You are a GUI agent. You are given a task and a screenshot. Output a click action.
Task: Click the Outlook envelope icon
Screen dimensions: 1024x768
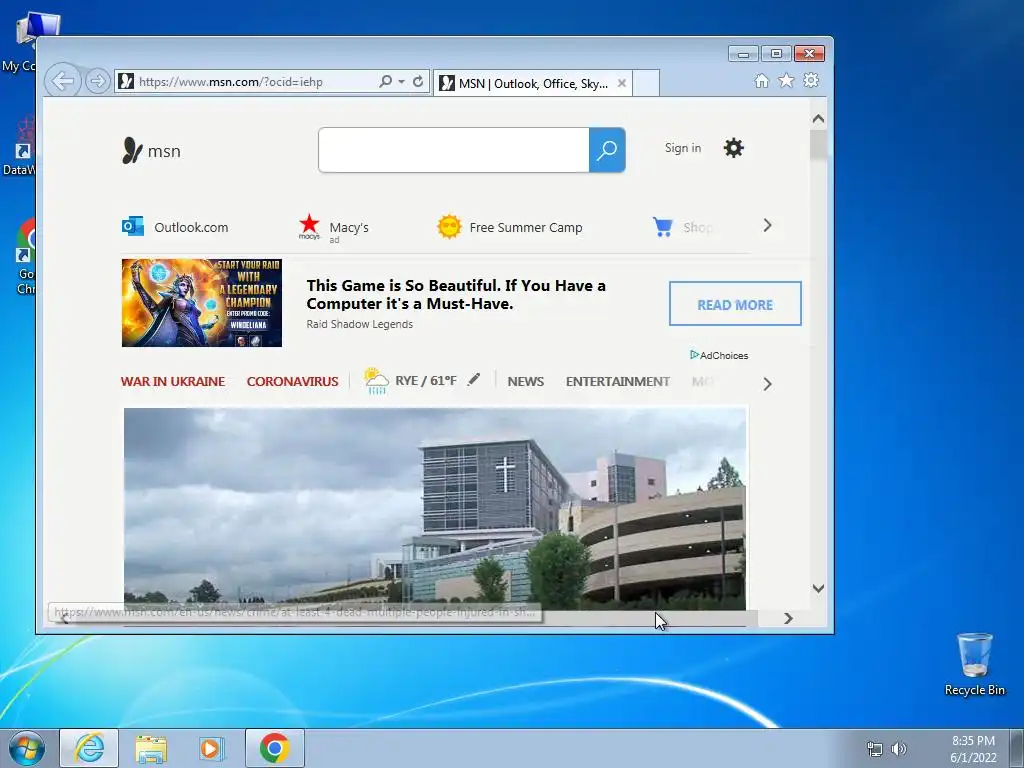coord(133,226)
